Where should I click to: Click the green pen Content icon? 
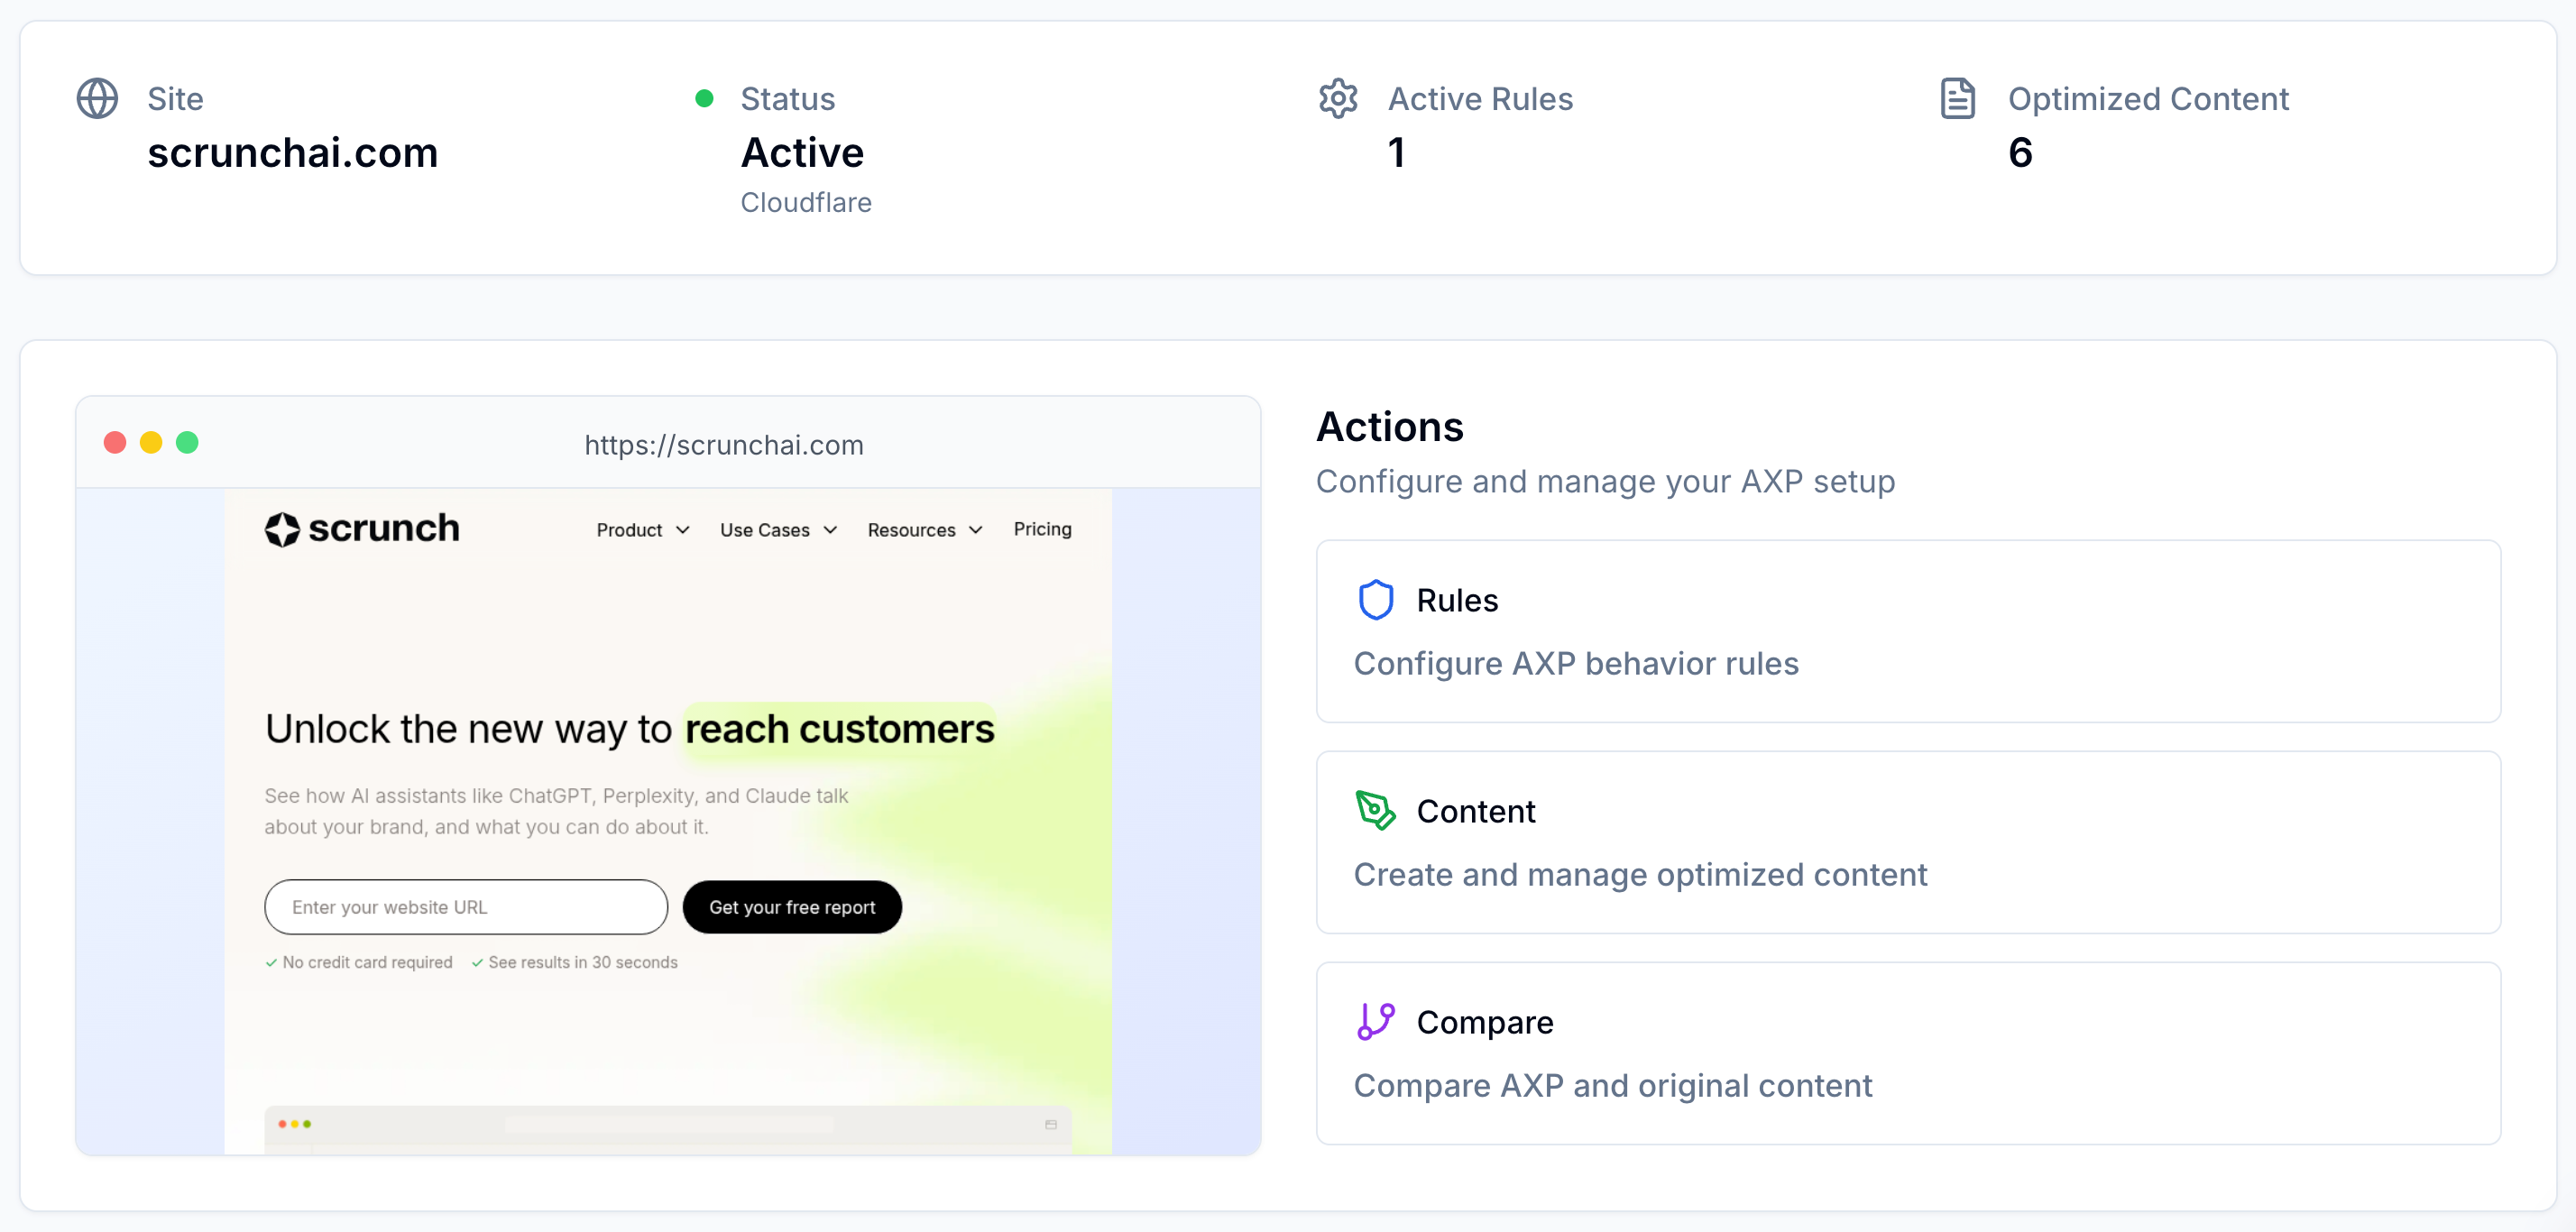click(1375, 810)
